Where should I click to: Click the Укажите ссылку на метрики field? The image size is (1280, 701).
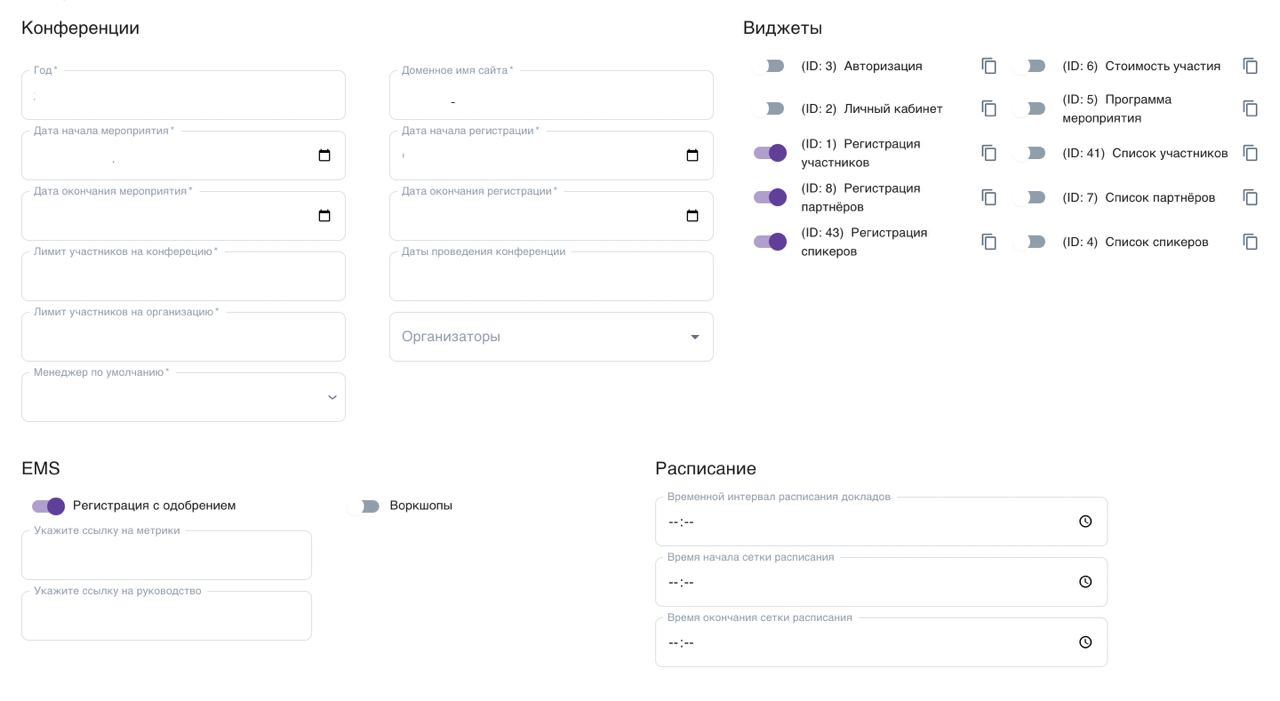pyautogui.click(x=166, y=557)
